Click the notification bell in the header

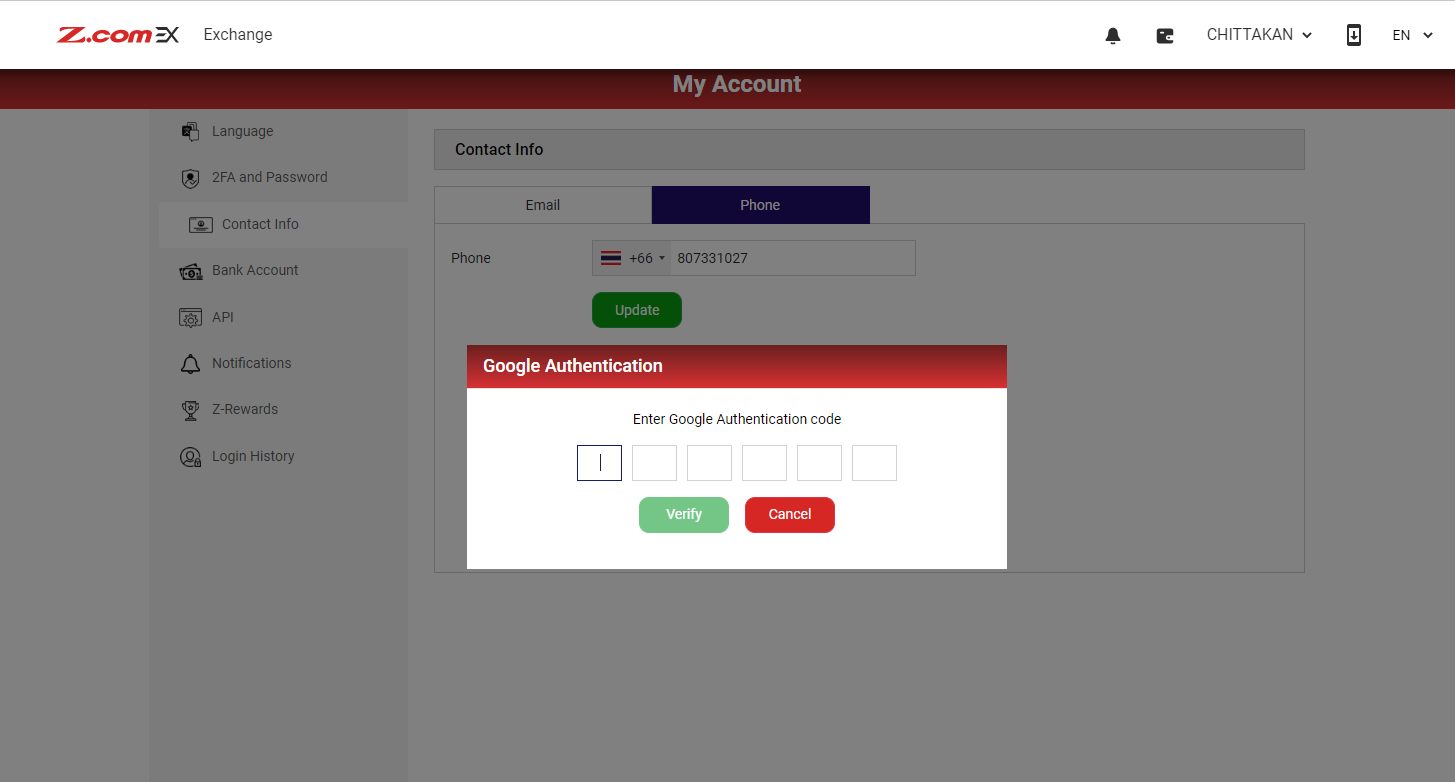pyautogui.click(x=1113, y=34)
